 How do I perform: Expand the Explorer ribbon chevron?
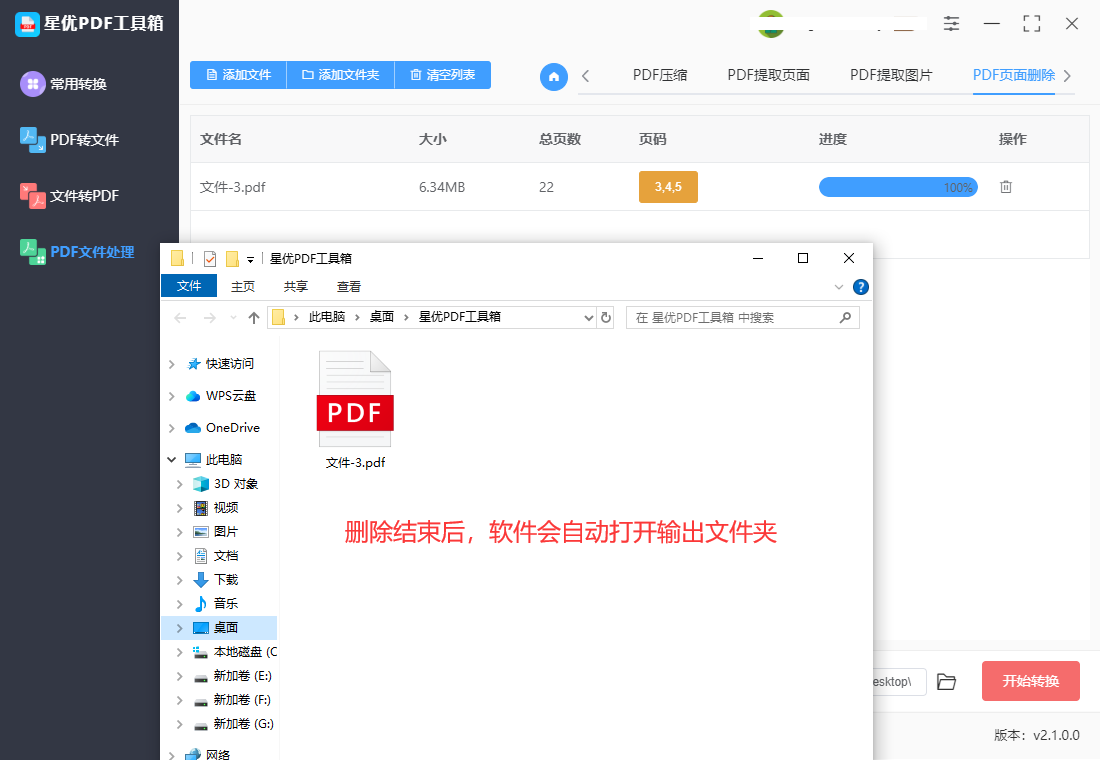[839, 287]
